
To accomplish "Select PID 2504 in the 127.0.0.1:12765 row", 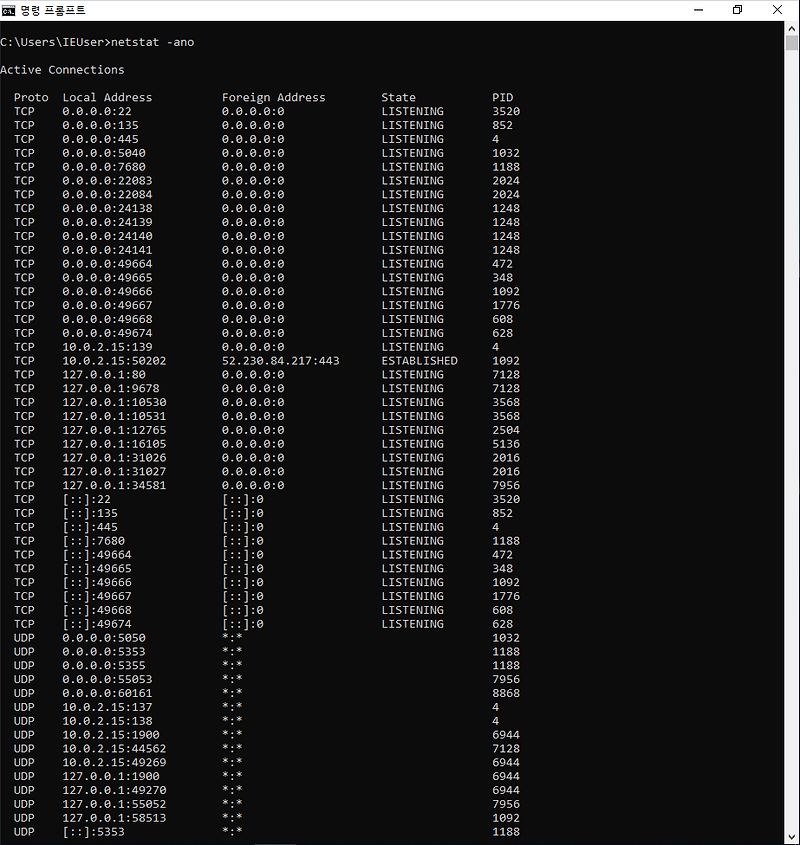I will (x=506, y=430).
